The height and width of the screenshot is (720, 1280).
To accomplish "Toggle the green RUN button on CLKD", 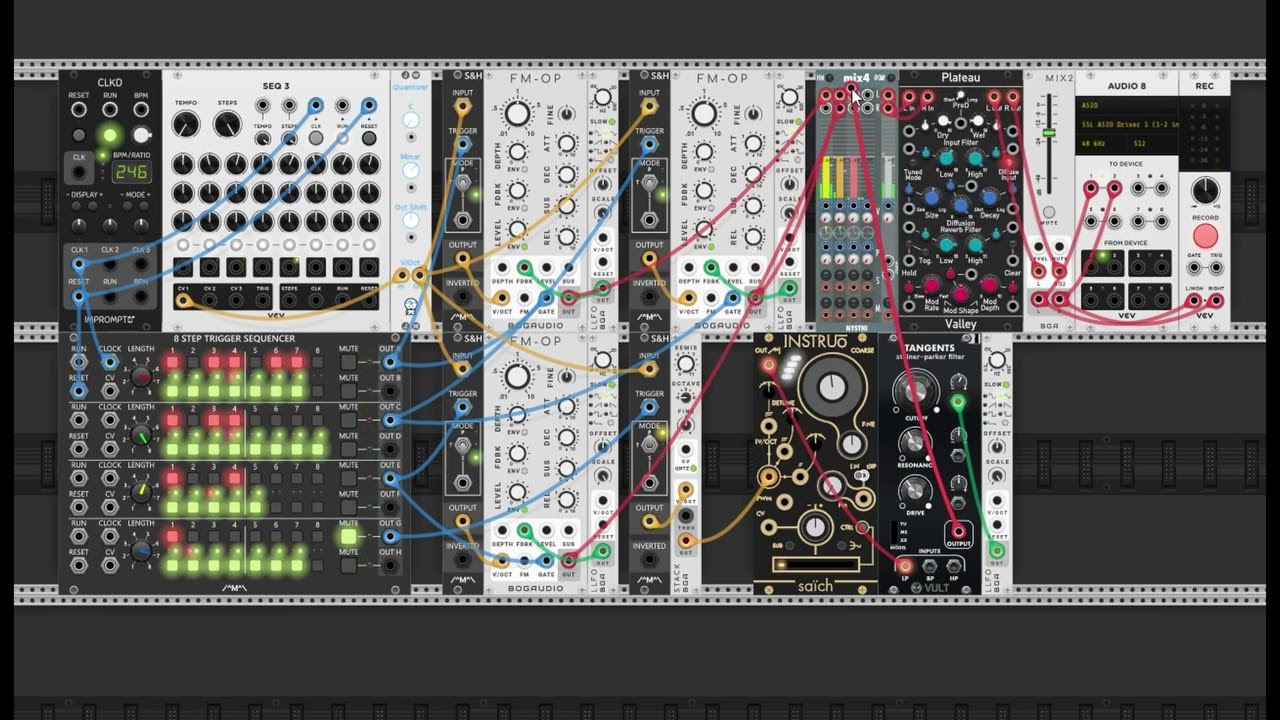I will coord(110,135).
